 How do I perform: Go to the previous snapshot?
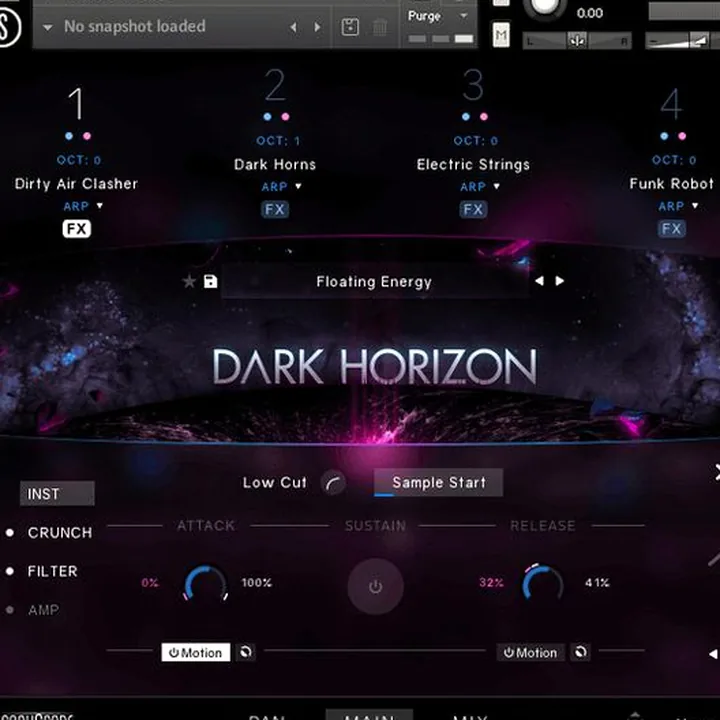click(293, 27)
